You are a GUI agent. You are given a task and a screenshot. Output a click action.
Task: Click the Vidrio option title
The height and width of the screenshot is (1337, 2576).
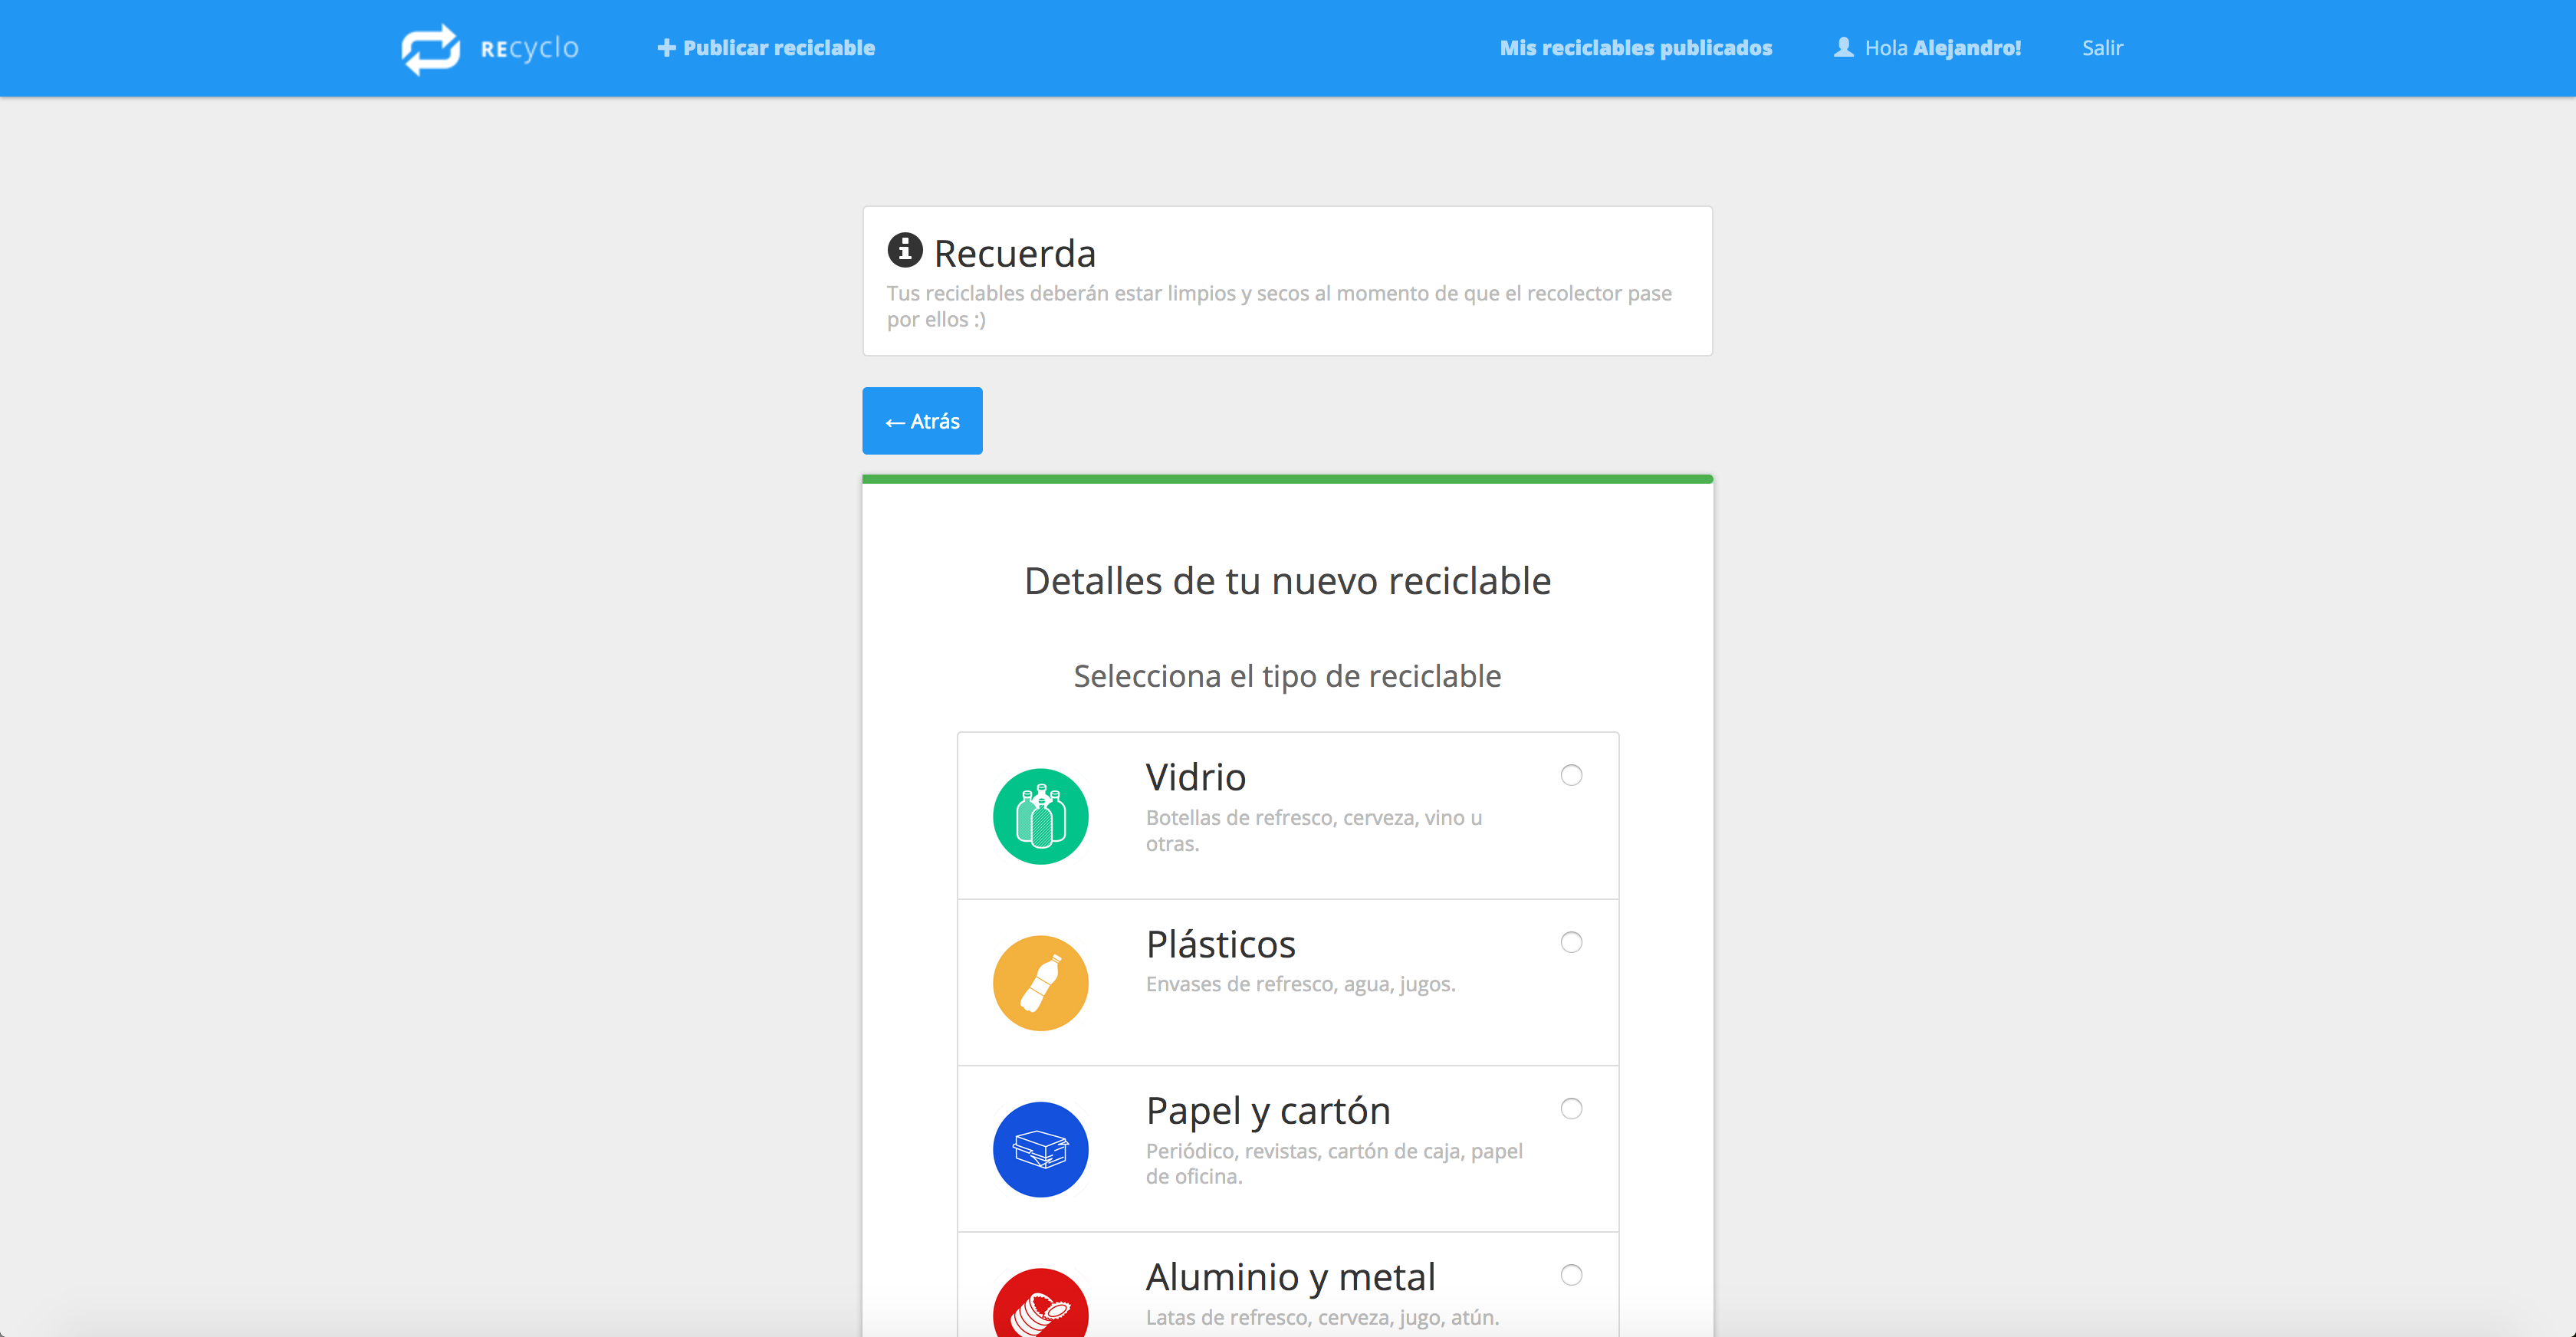pyautogui.click(x=1195, y=777)
